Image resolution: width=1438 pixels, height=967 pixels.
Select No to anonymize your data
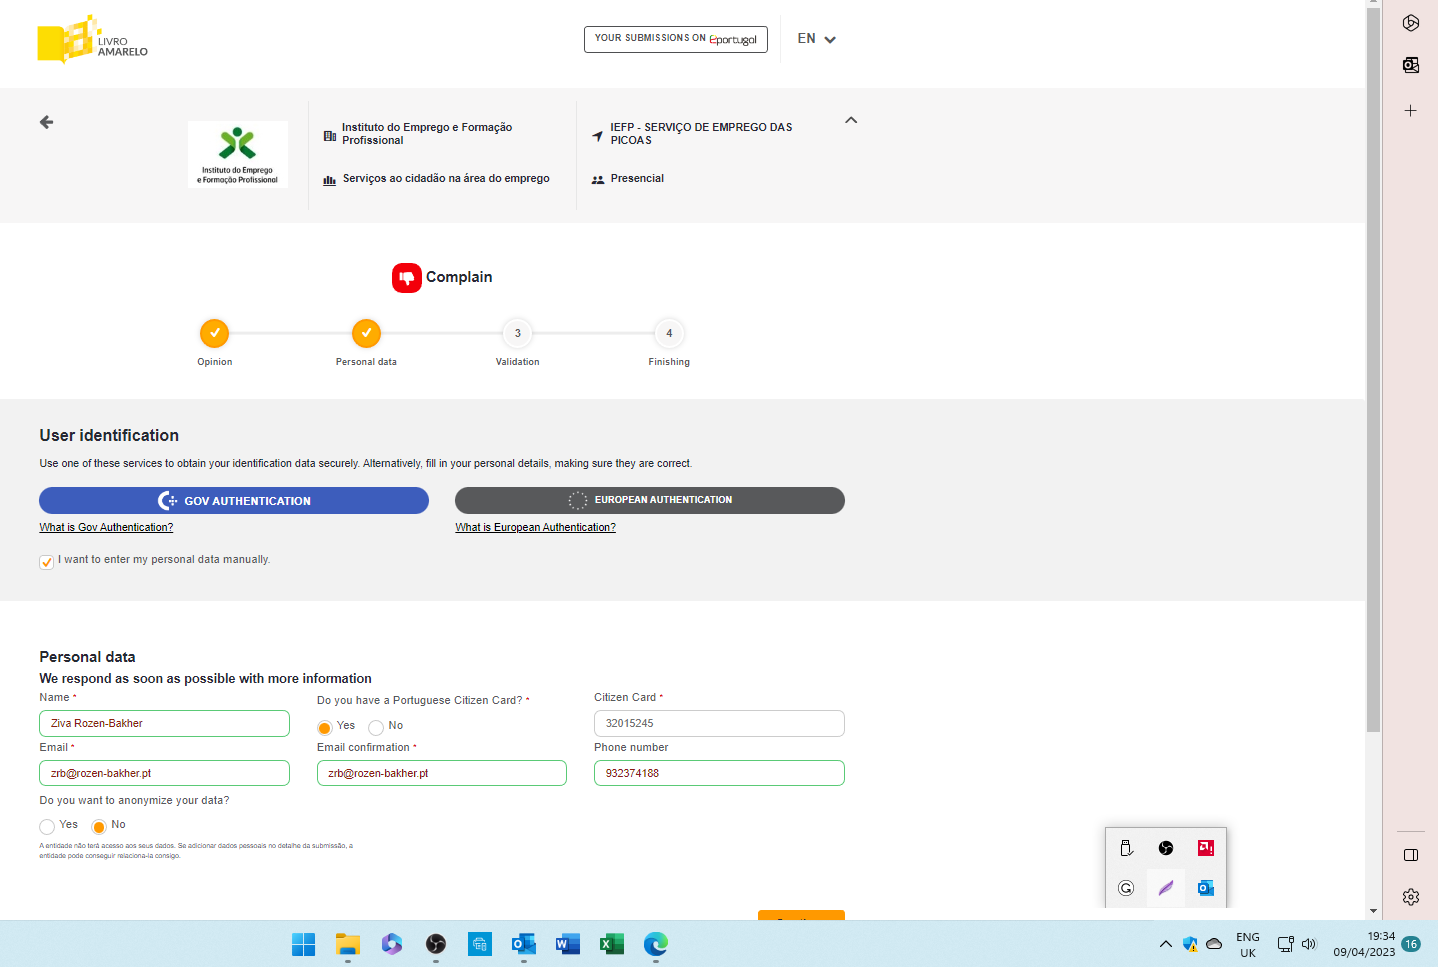pyautogui.click(x=99, y=827)
